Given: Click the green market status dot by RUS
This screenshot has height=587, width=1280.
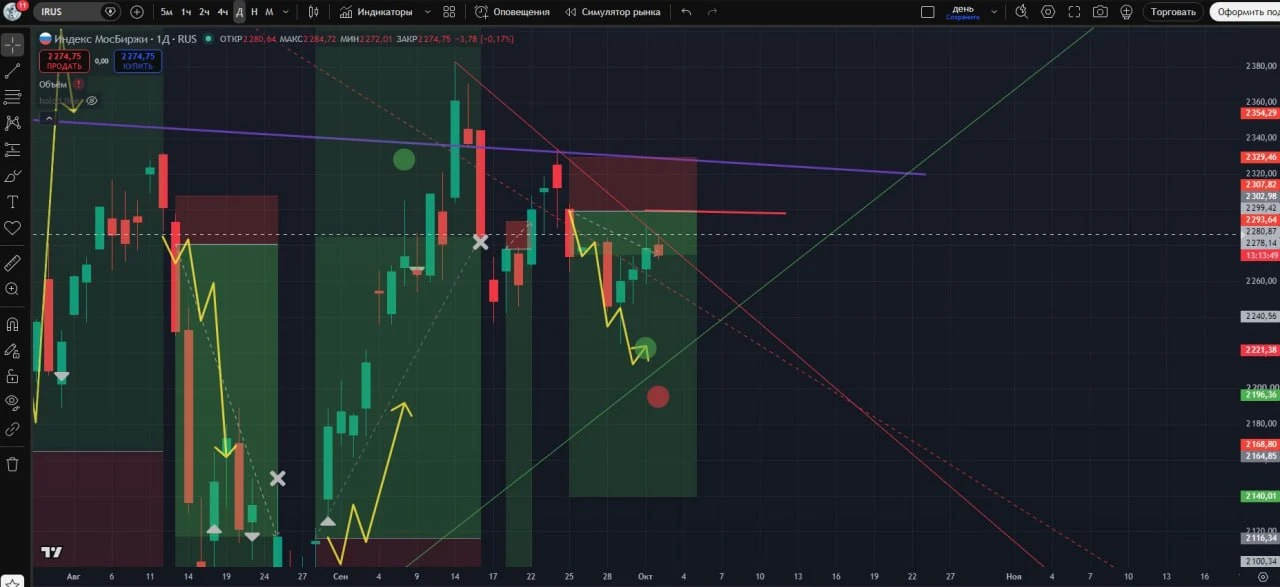Looking at the screenshot, I should pos(208,39).
